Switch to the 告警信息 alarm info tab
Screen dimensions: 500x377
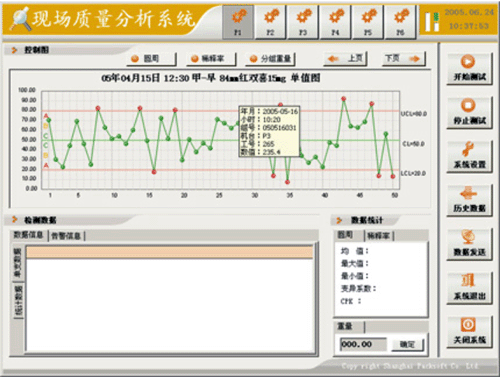(x=66, y=236)
